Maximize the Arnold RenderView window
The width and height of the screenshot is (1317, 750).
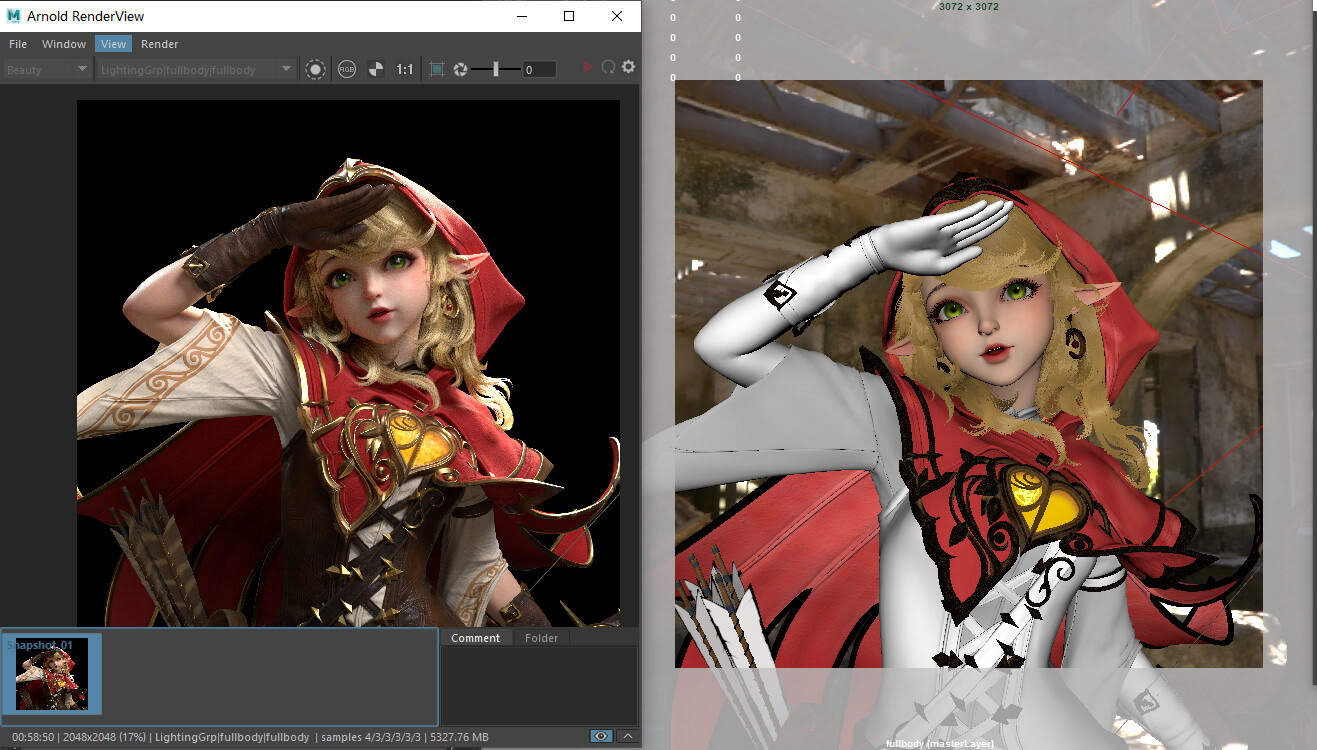[x=569, y=16]
